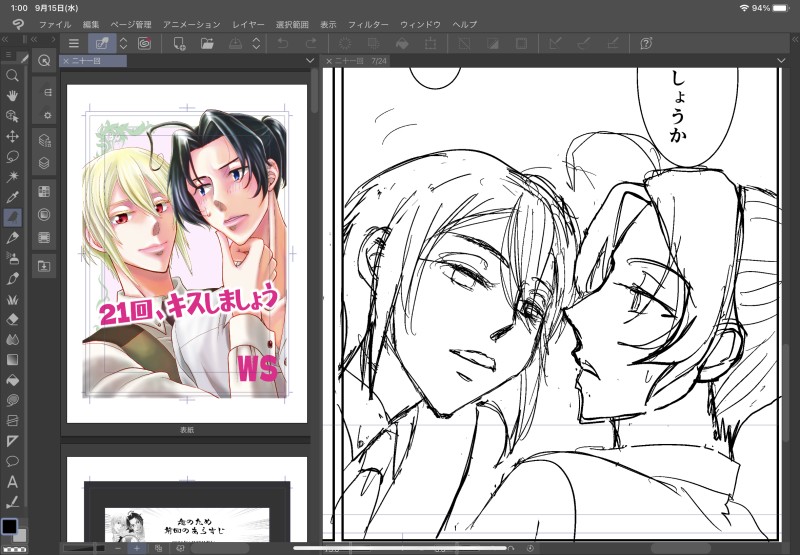Image resolution: width=800 pixels, height=555 pixels.
Task: Toggle snap to ruler icon
Action: pos(555,44)
